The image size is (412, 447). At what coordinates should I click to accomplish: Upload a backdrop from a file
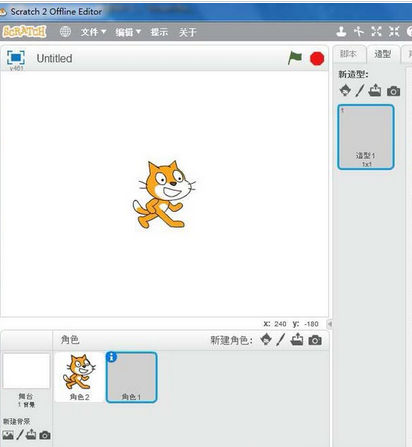pos(31,434)
